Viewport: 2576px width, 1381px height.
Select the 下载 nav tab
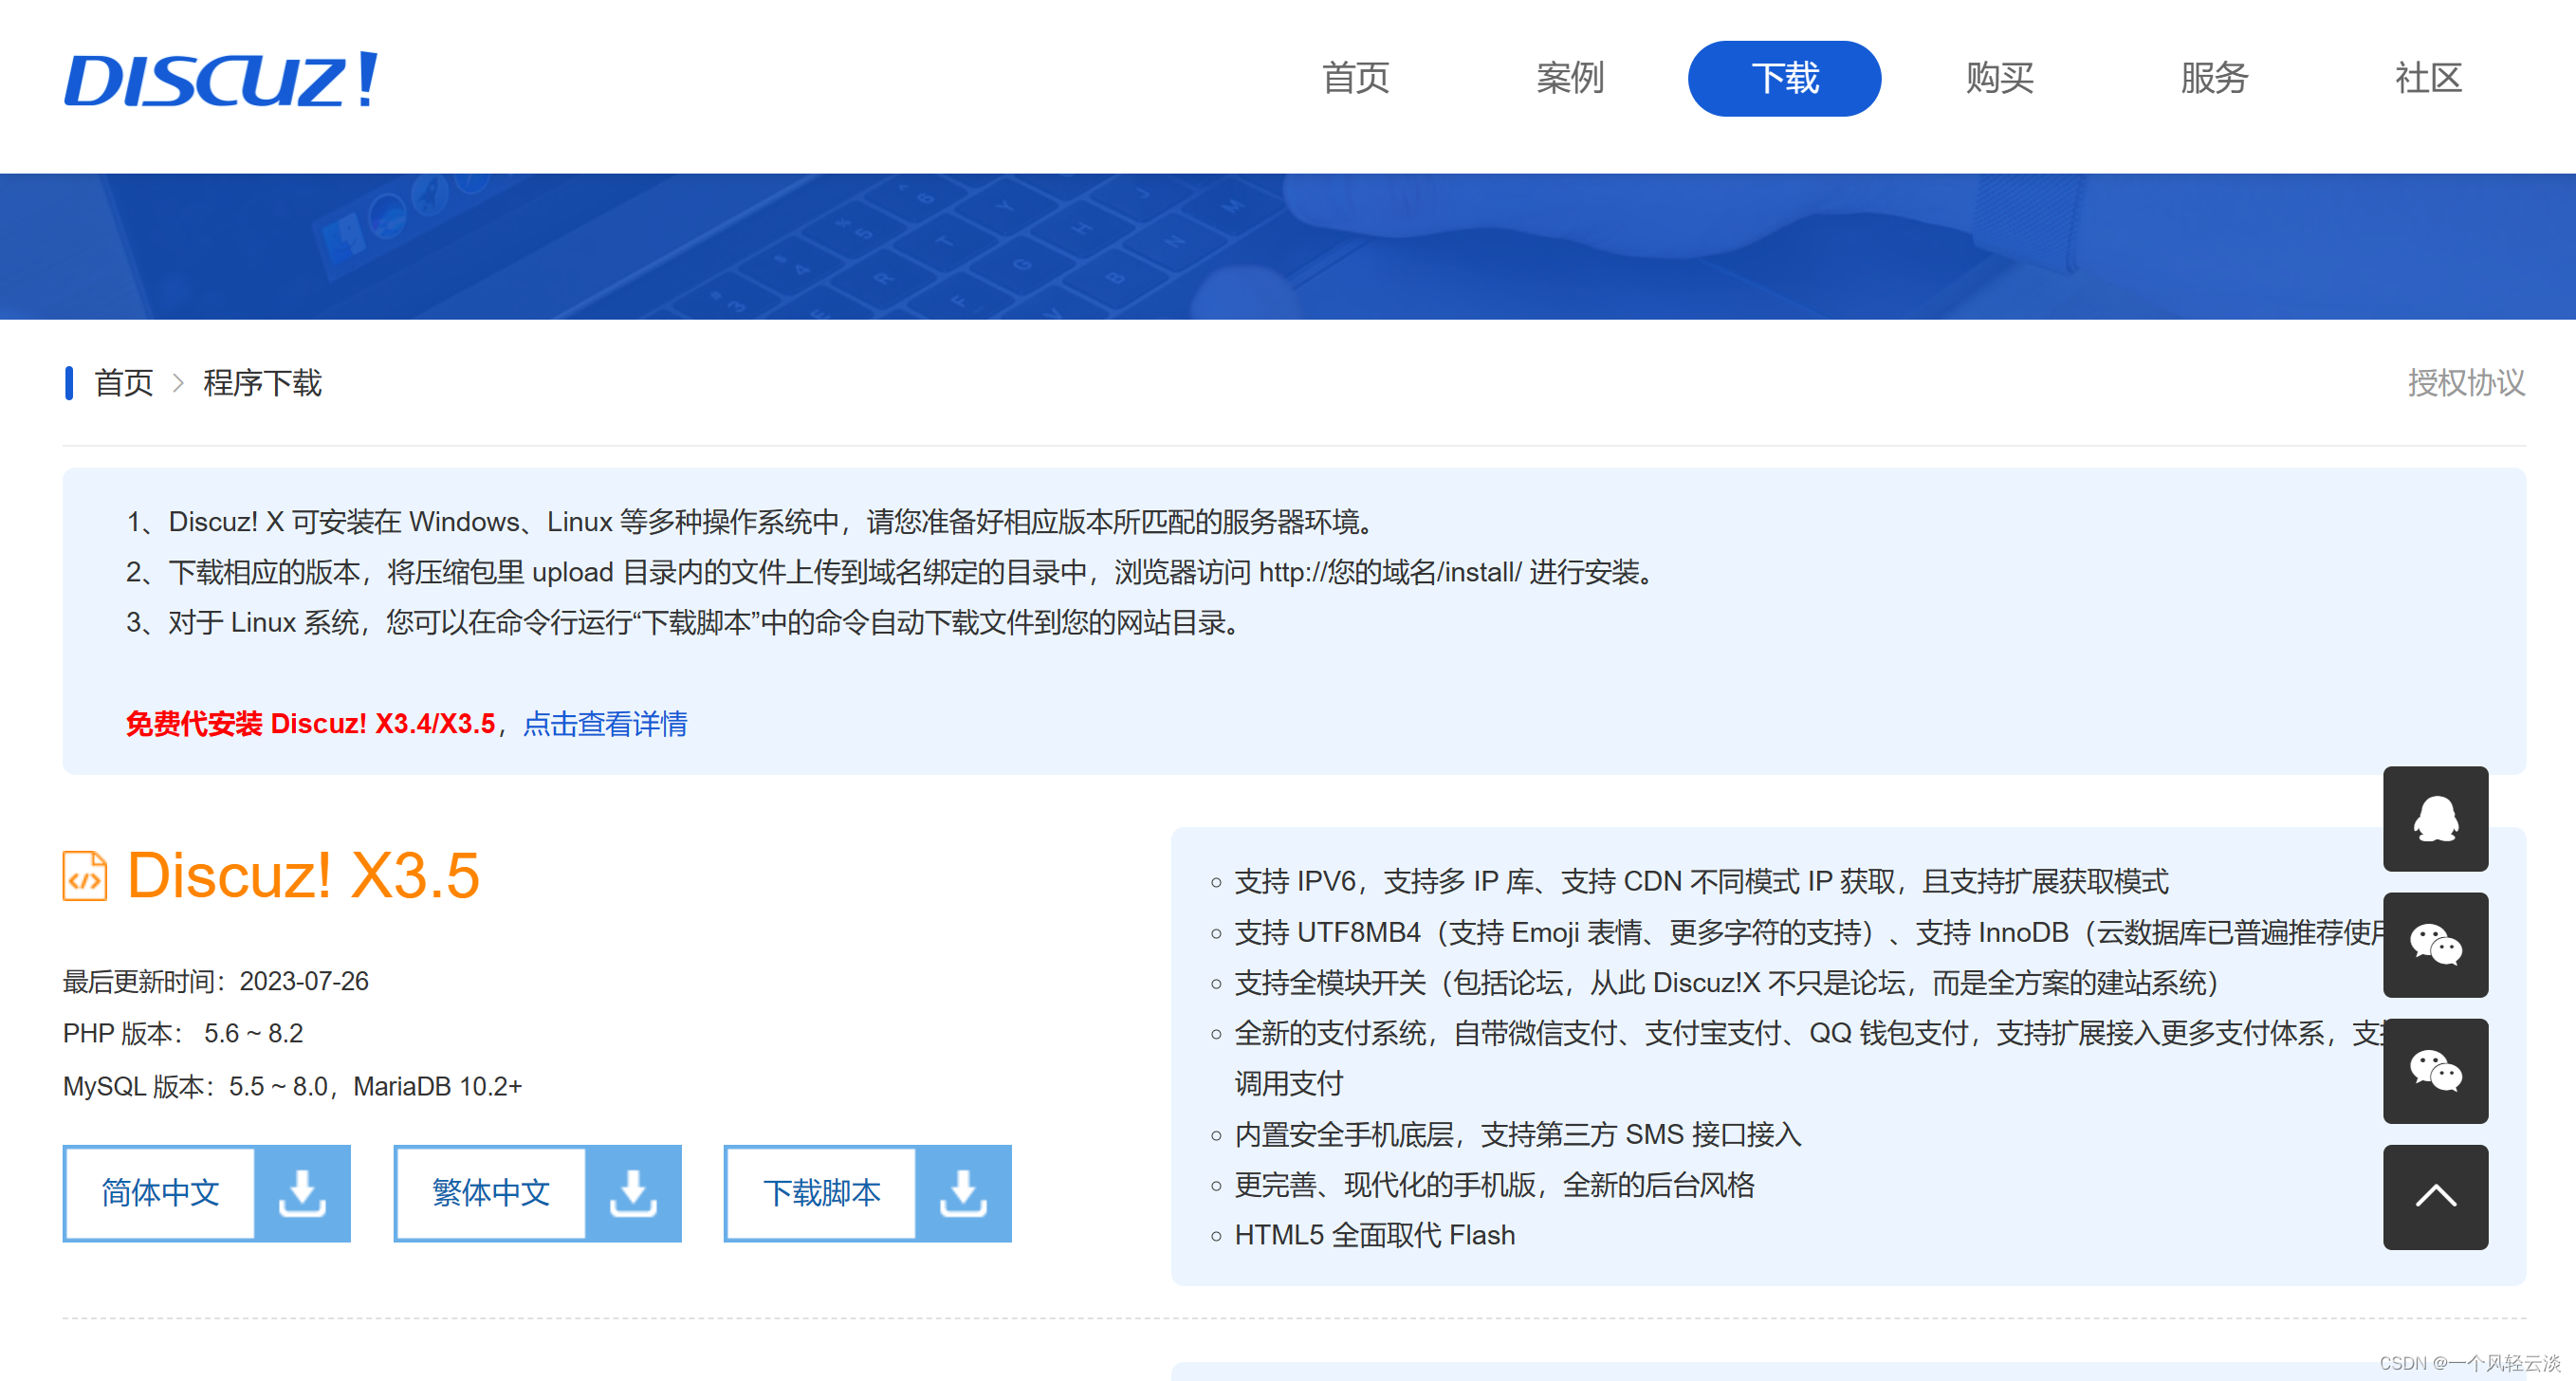[x=1784, y=78]
